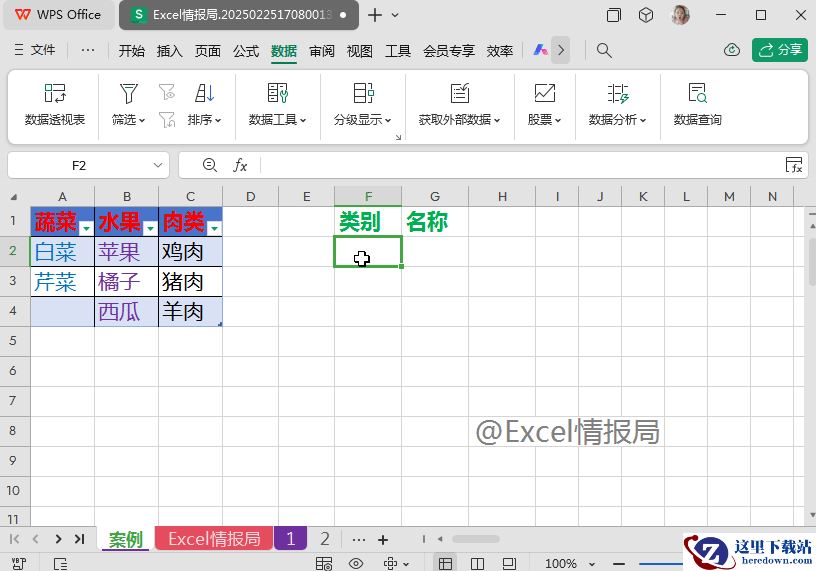Image resolution: width=816 pixels, height=571 pixels.
Task: Switch to the 开始 ribbon tab
Action: click(132, 50)
